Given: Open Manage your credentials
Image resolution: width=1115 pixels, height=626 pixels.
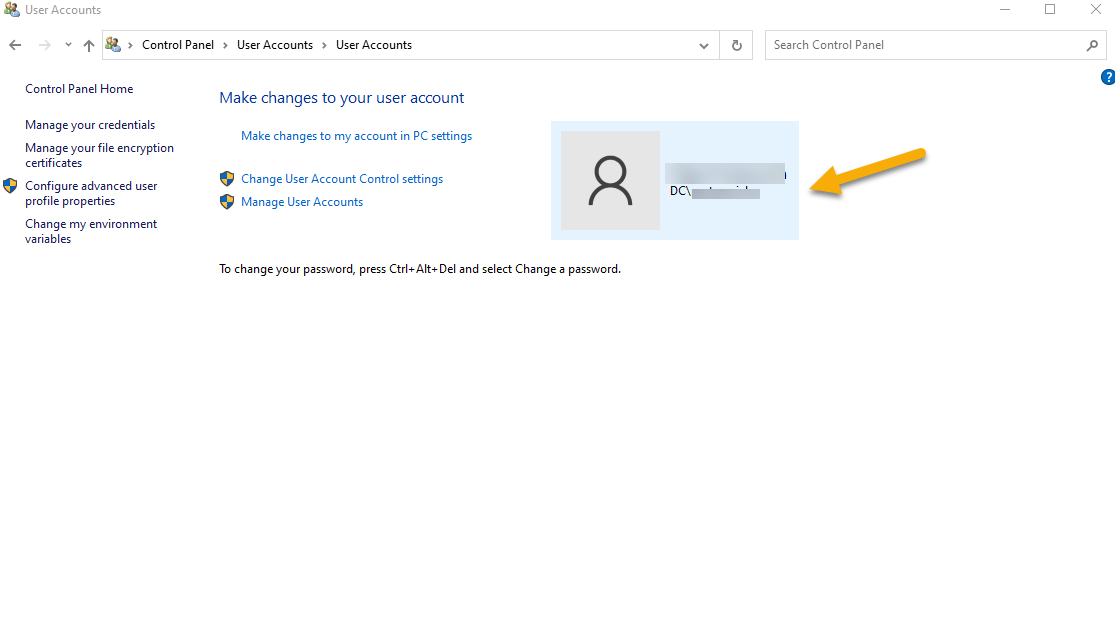Looking at the screenshot, I should pyautogui.click(x=90, y=125).
